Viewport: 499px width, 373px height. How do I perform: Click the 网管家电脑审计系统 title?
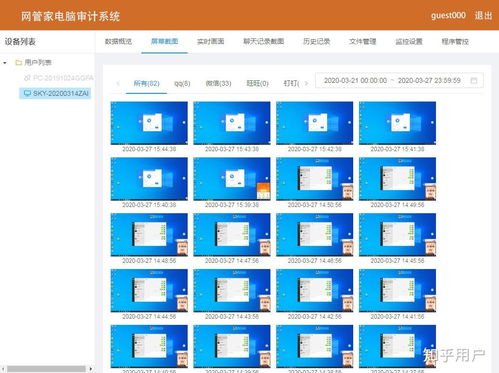[70, 16]
